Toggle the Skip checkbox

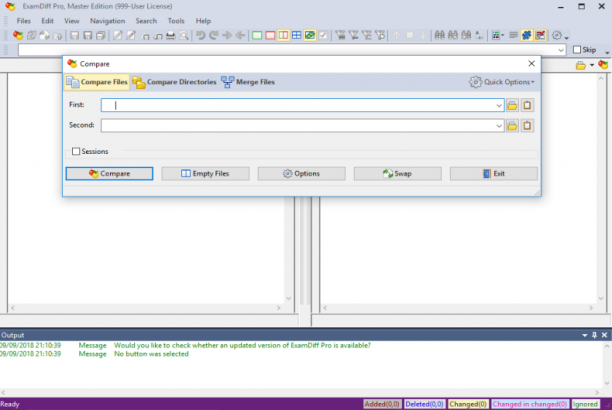coord(577,50)
